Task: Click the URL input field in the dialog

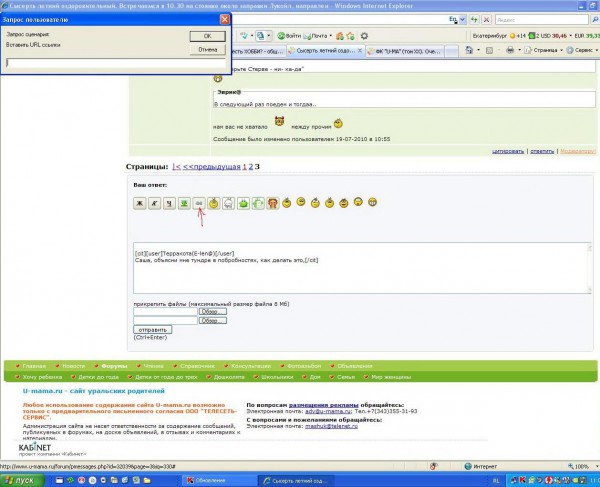Action: pyautogui.click(x=116, y=63)
